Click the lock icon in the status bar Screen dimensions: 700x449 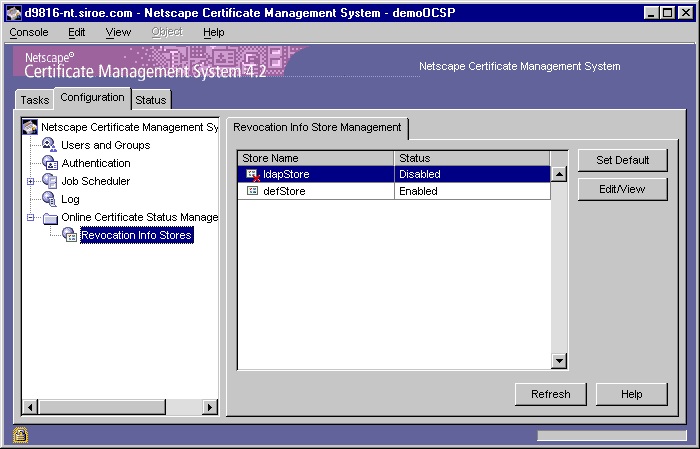(x=20, y=435)
